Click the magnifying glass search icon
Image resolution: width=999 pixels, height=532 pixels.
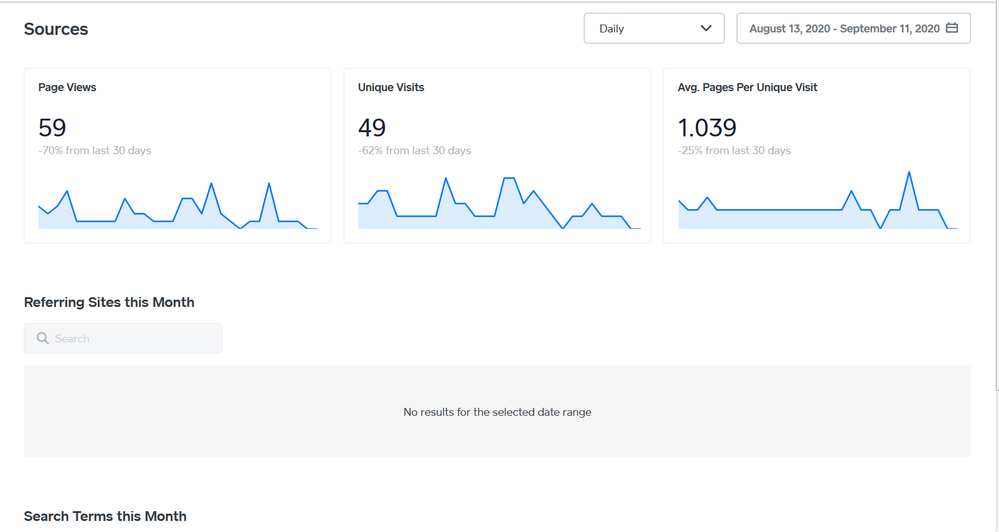[x=43, y=339]
